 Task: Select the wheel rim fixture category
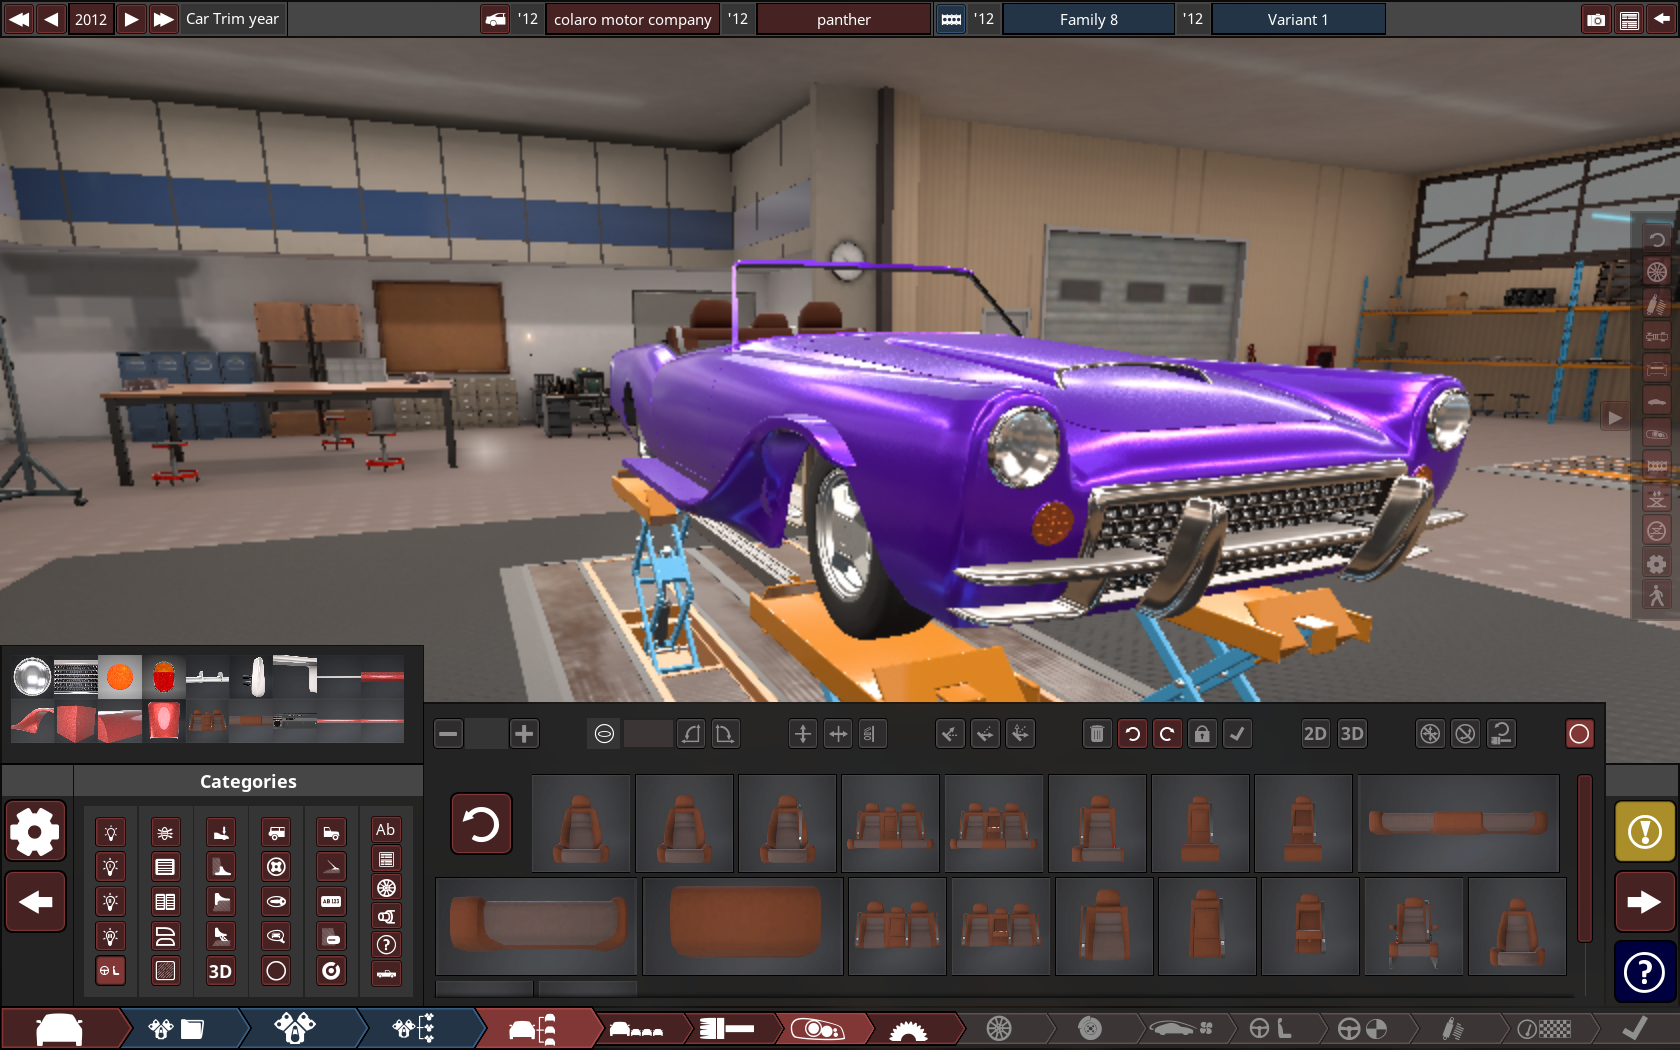pyautogui.click(x=386, y=888)
